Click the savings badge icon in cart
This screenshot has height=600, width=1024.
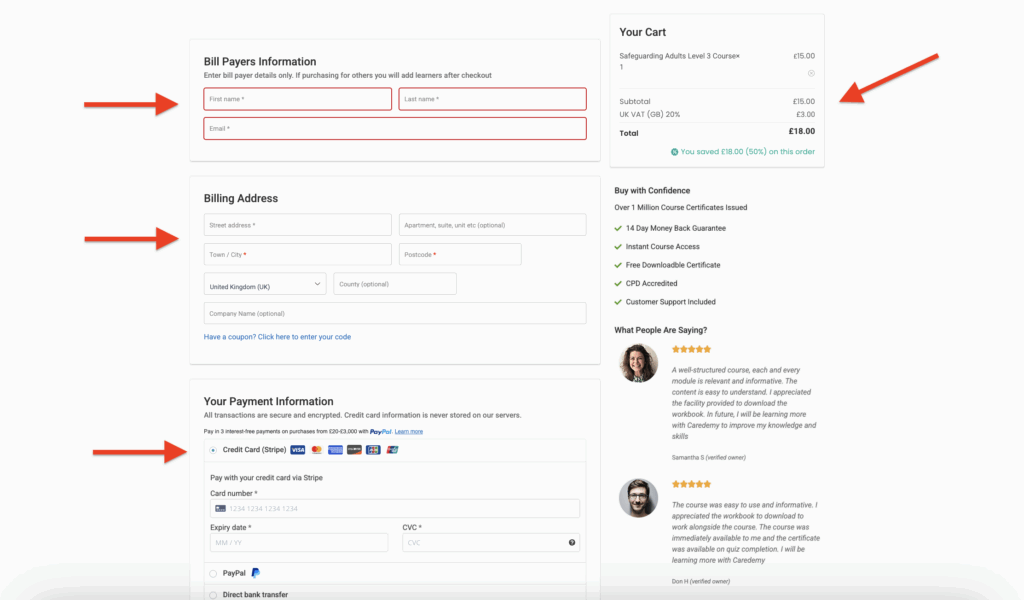pos(675,152)
